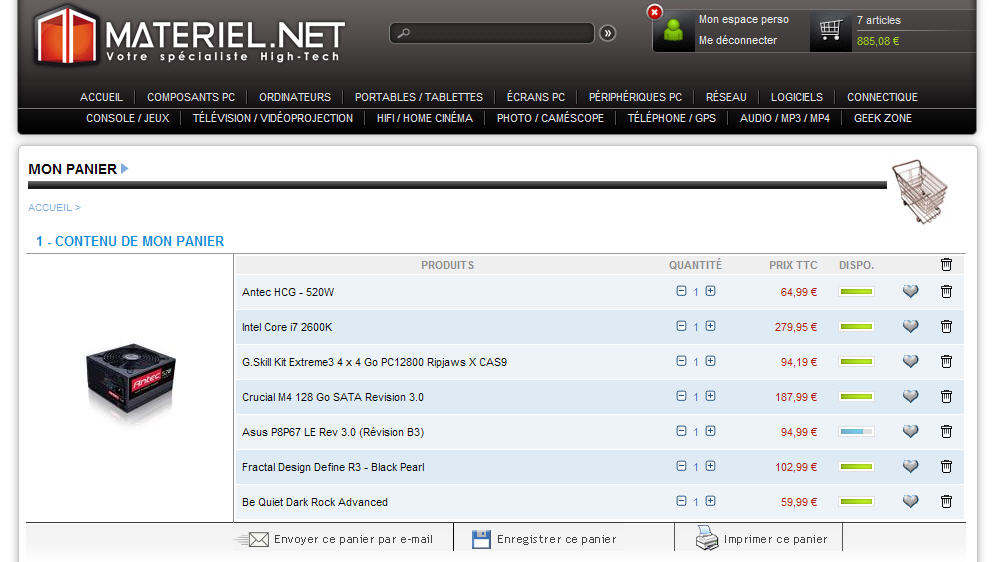Open the cart icon in header
This screenshot has width=999, height=562.
[x=830, y=30]
